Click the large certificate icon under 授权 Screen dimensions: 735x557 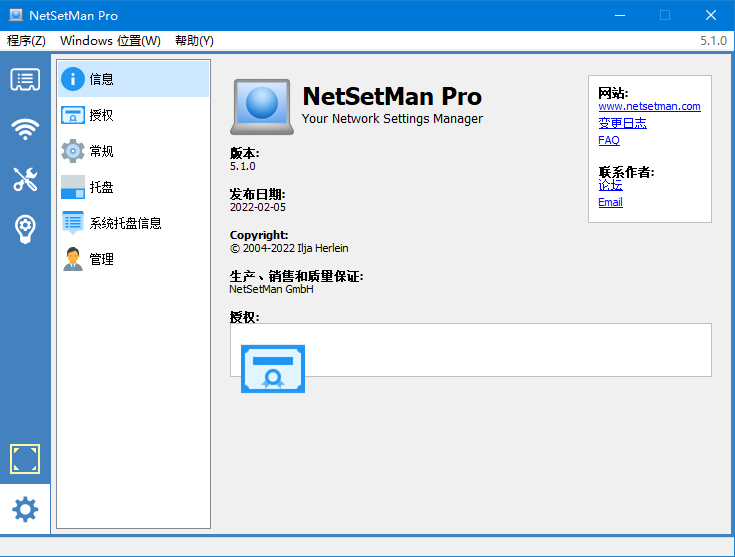(273, 369)
